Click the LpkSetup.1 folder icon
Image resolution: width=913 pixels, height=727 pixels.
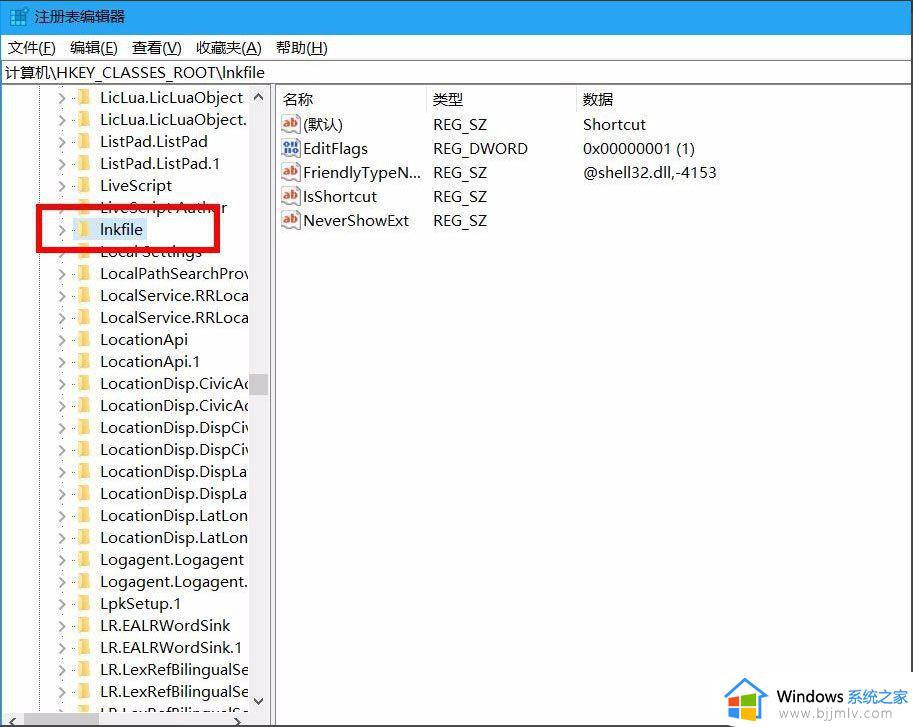click(x=84, y=604)
